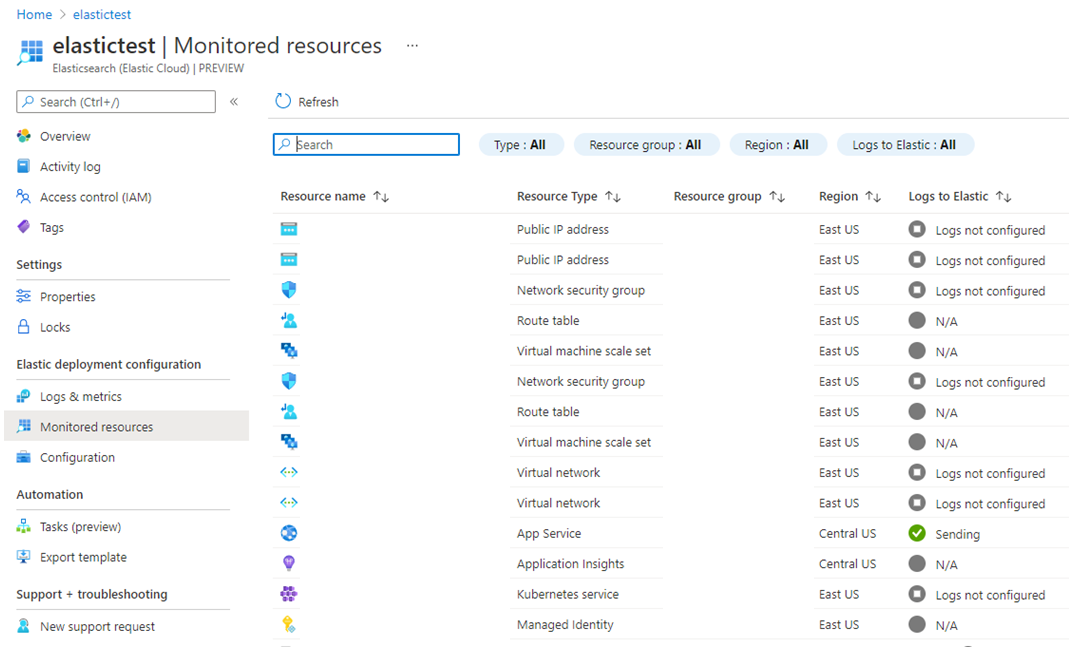
Task: Collapse the sidebar with double chevron
Action: point(234,102)
